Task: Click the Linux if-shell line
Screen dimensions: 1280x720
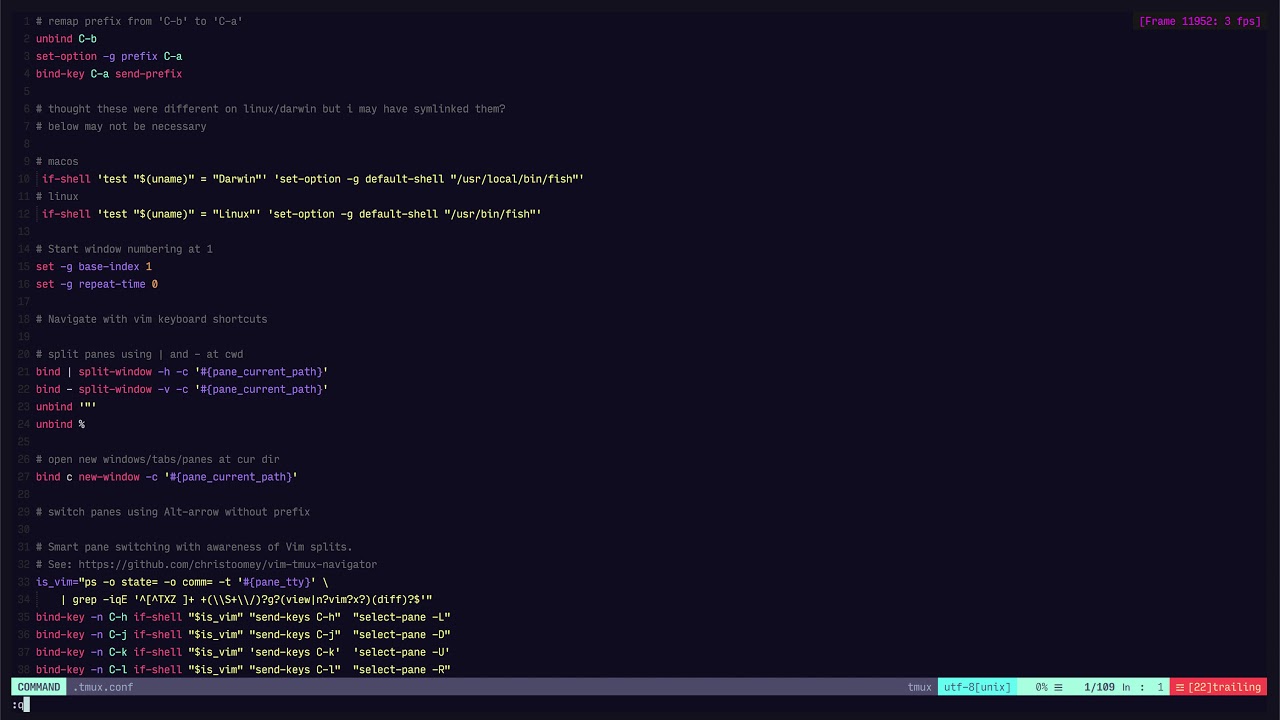Action: [291, 214]
